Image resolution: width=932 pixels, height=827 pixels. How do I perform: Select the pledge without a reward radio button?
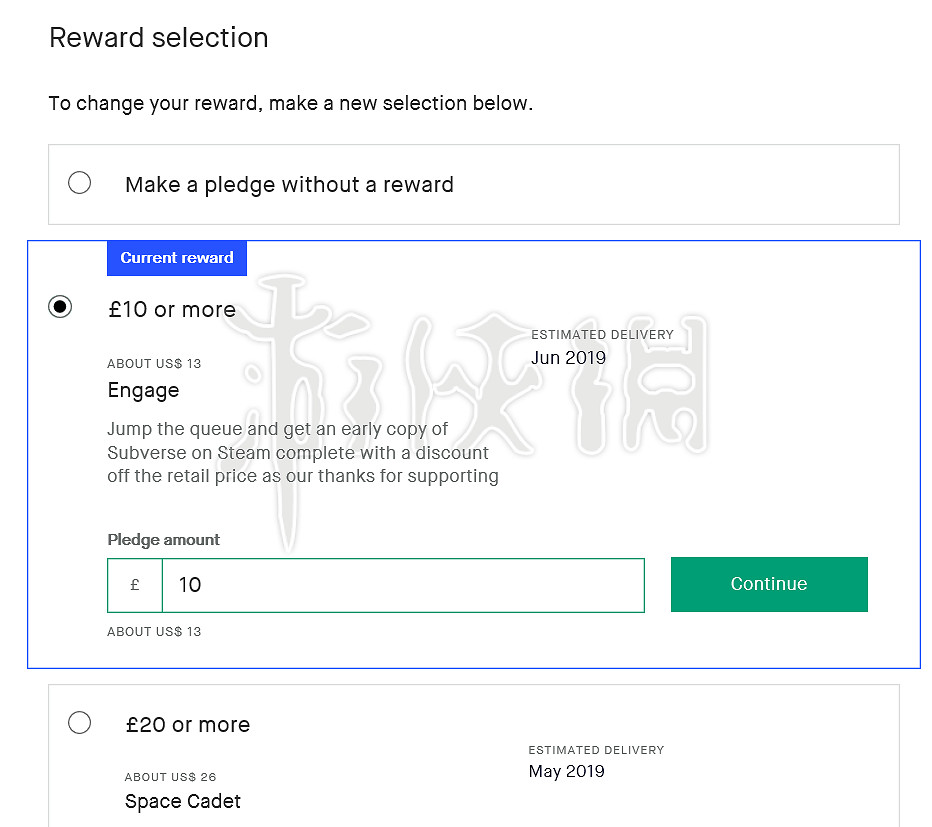click(80, 183)
